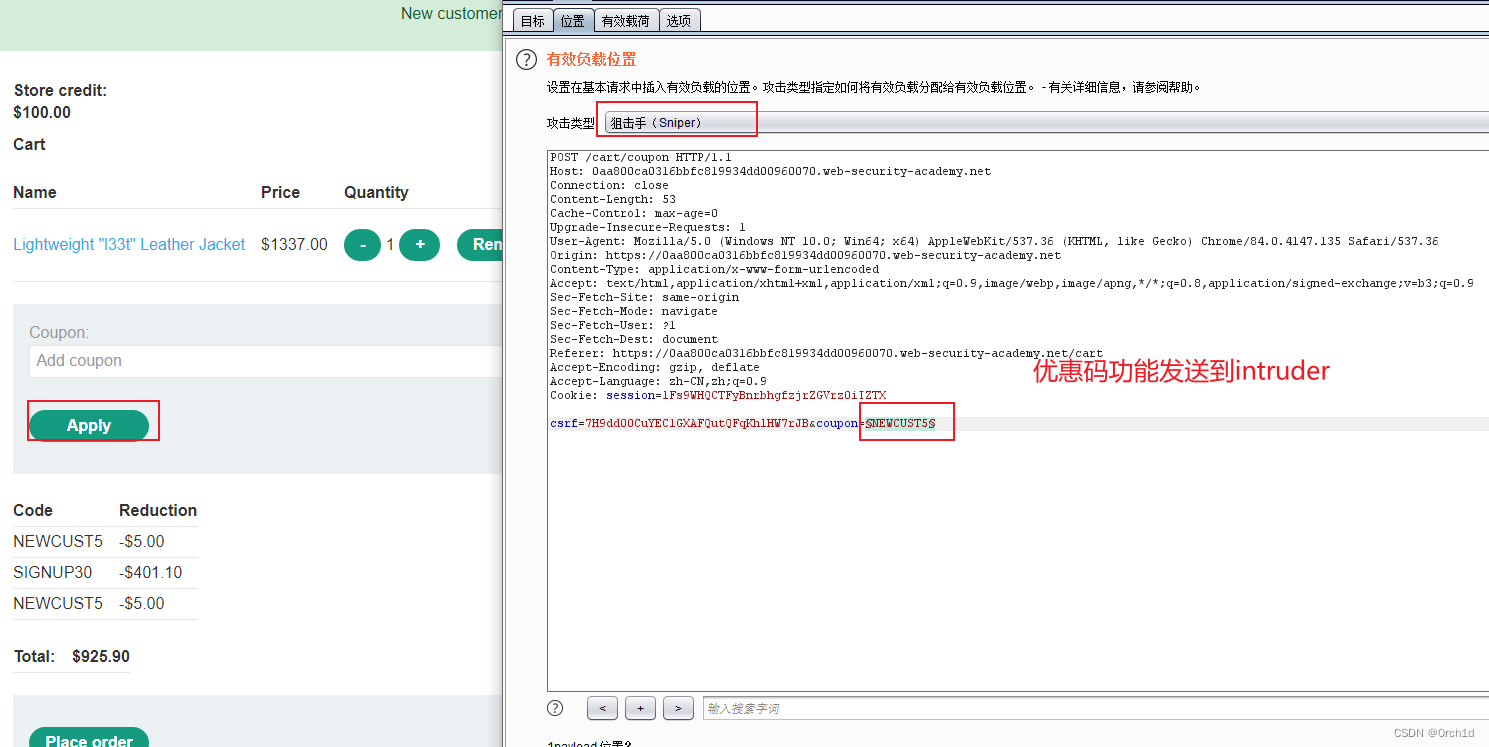Focus the Add coupon input field
This screenshot has height=747, width=1489.
click(266, 361)
